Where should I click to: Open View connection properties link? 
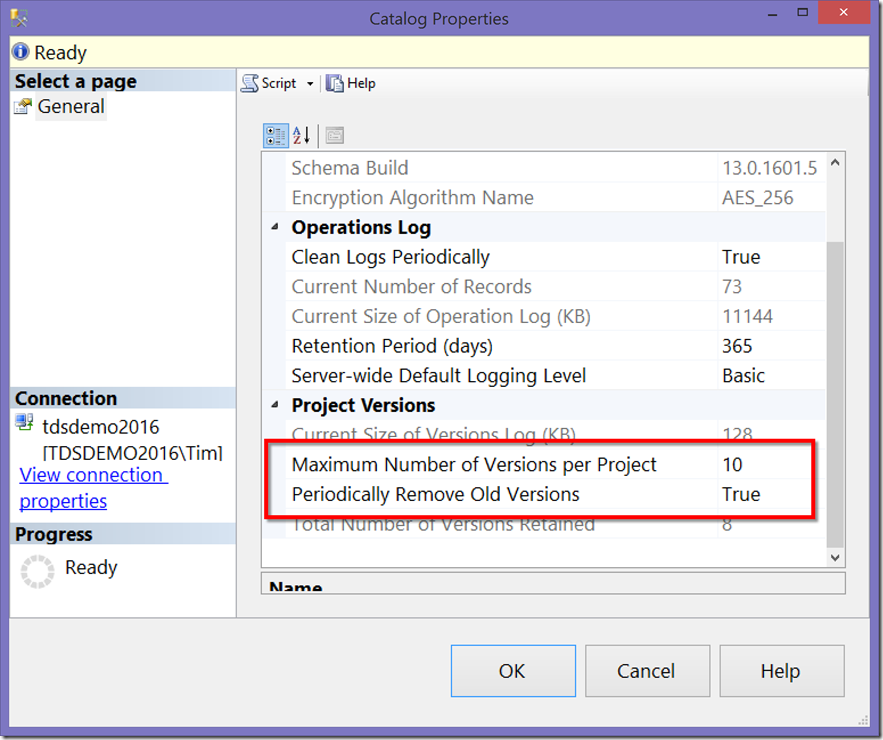point(93,475)
